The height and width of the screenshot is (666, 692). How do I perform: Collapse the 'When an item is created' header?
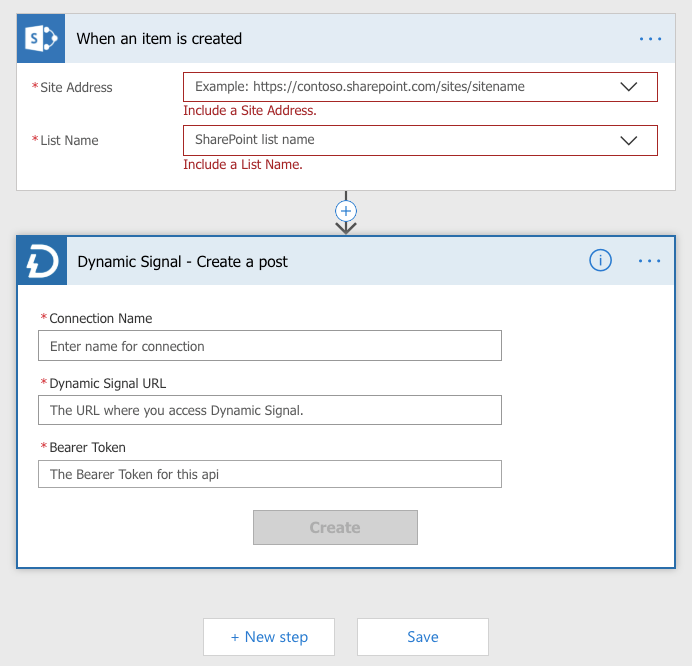point(300,39)
